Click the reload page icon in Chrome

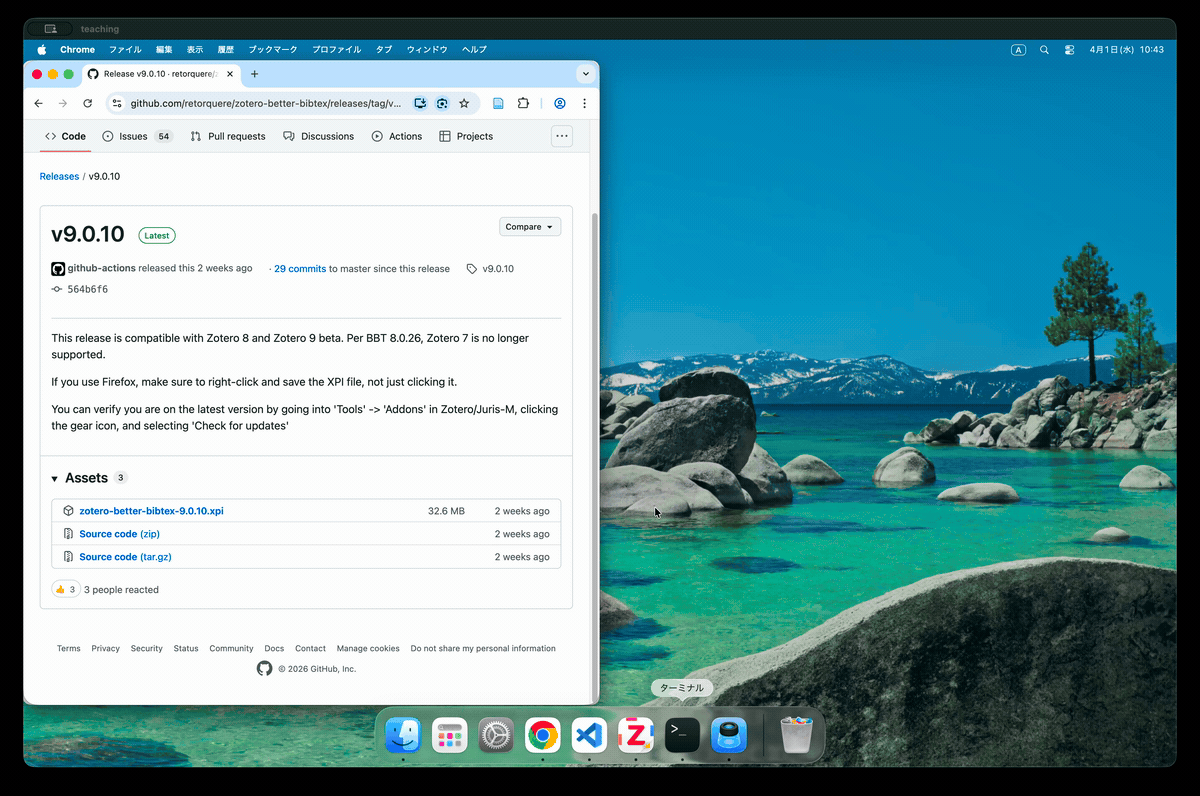tap(88, 103)
